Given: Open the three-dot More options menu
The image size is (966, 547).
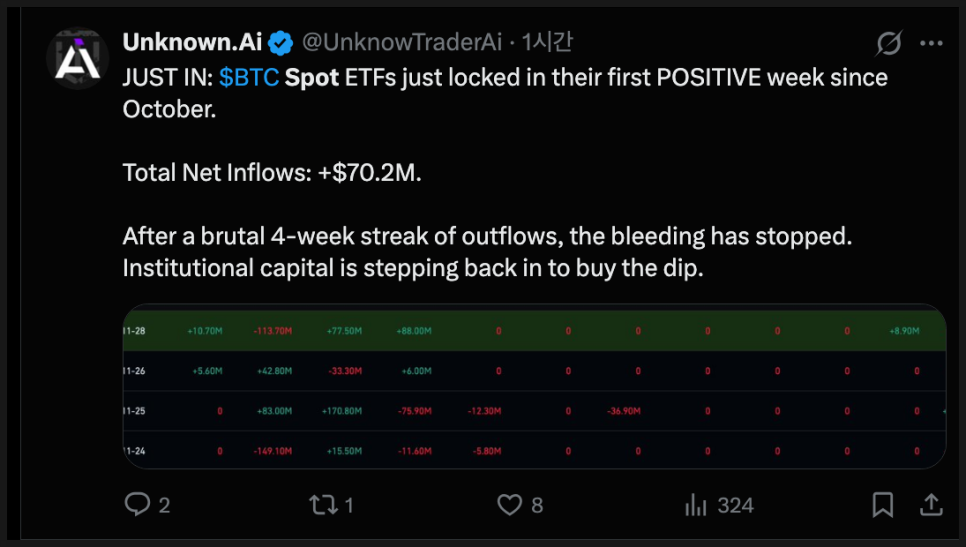Looking at the screenshot, I should [931, 44].
